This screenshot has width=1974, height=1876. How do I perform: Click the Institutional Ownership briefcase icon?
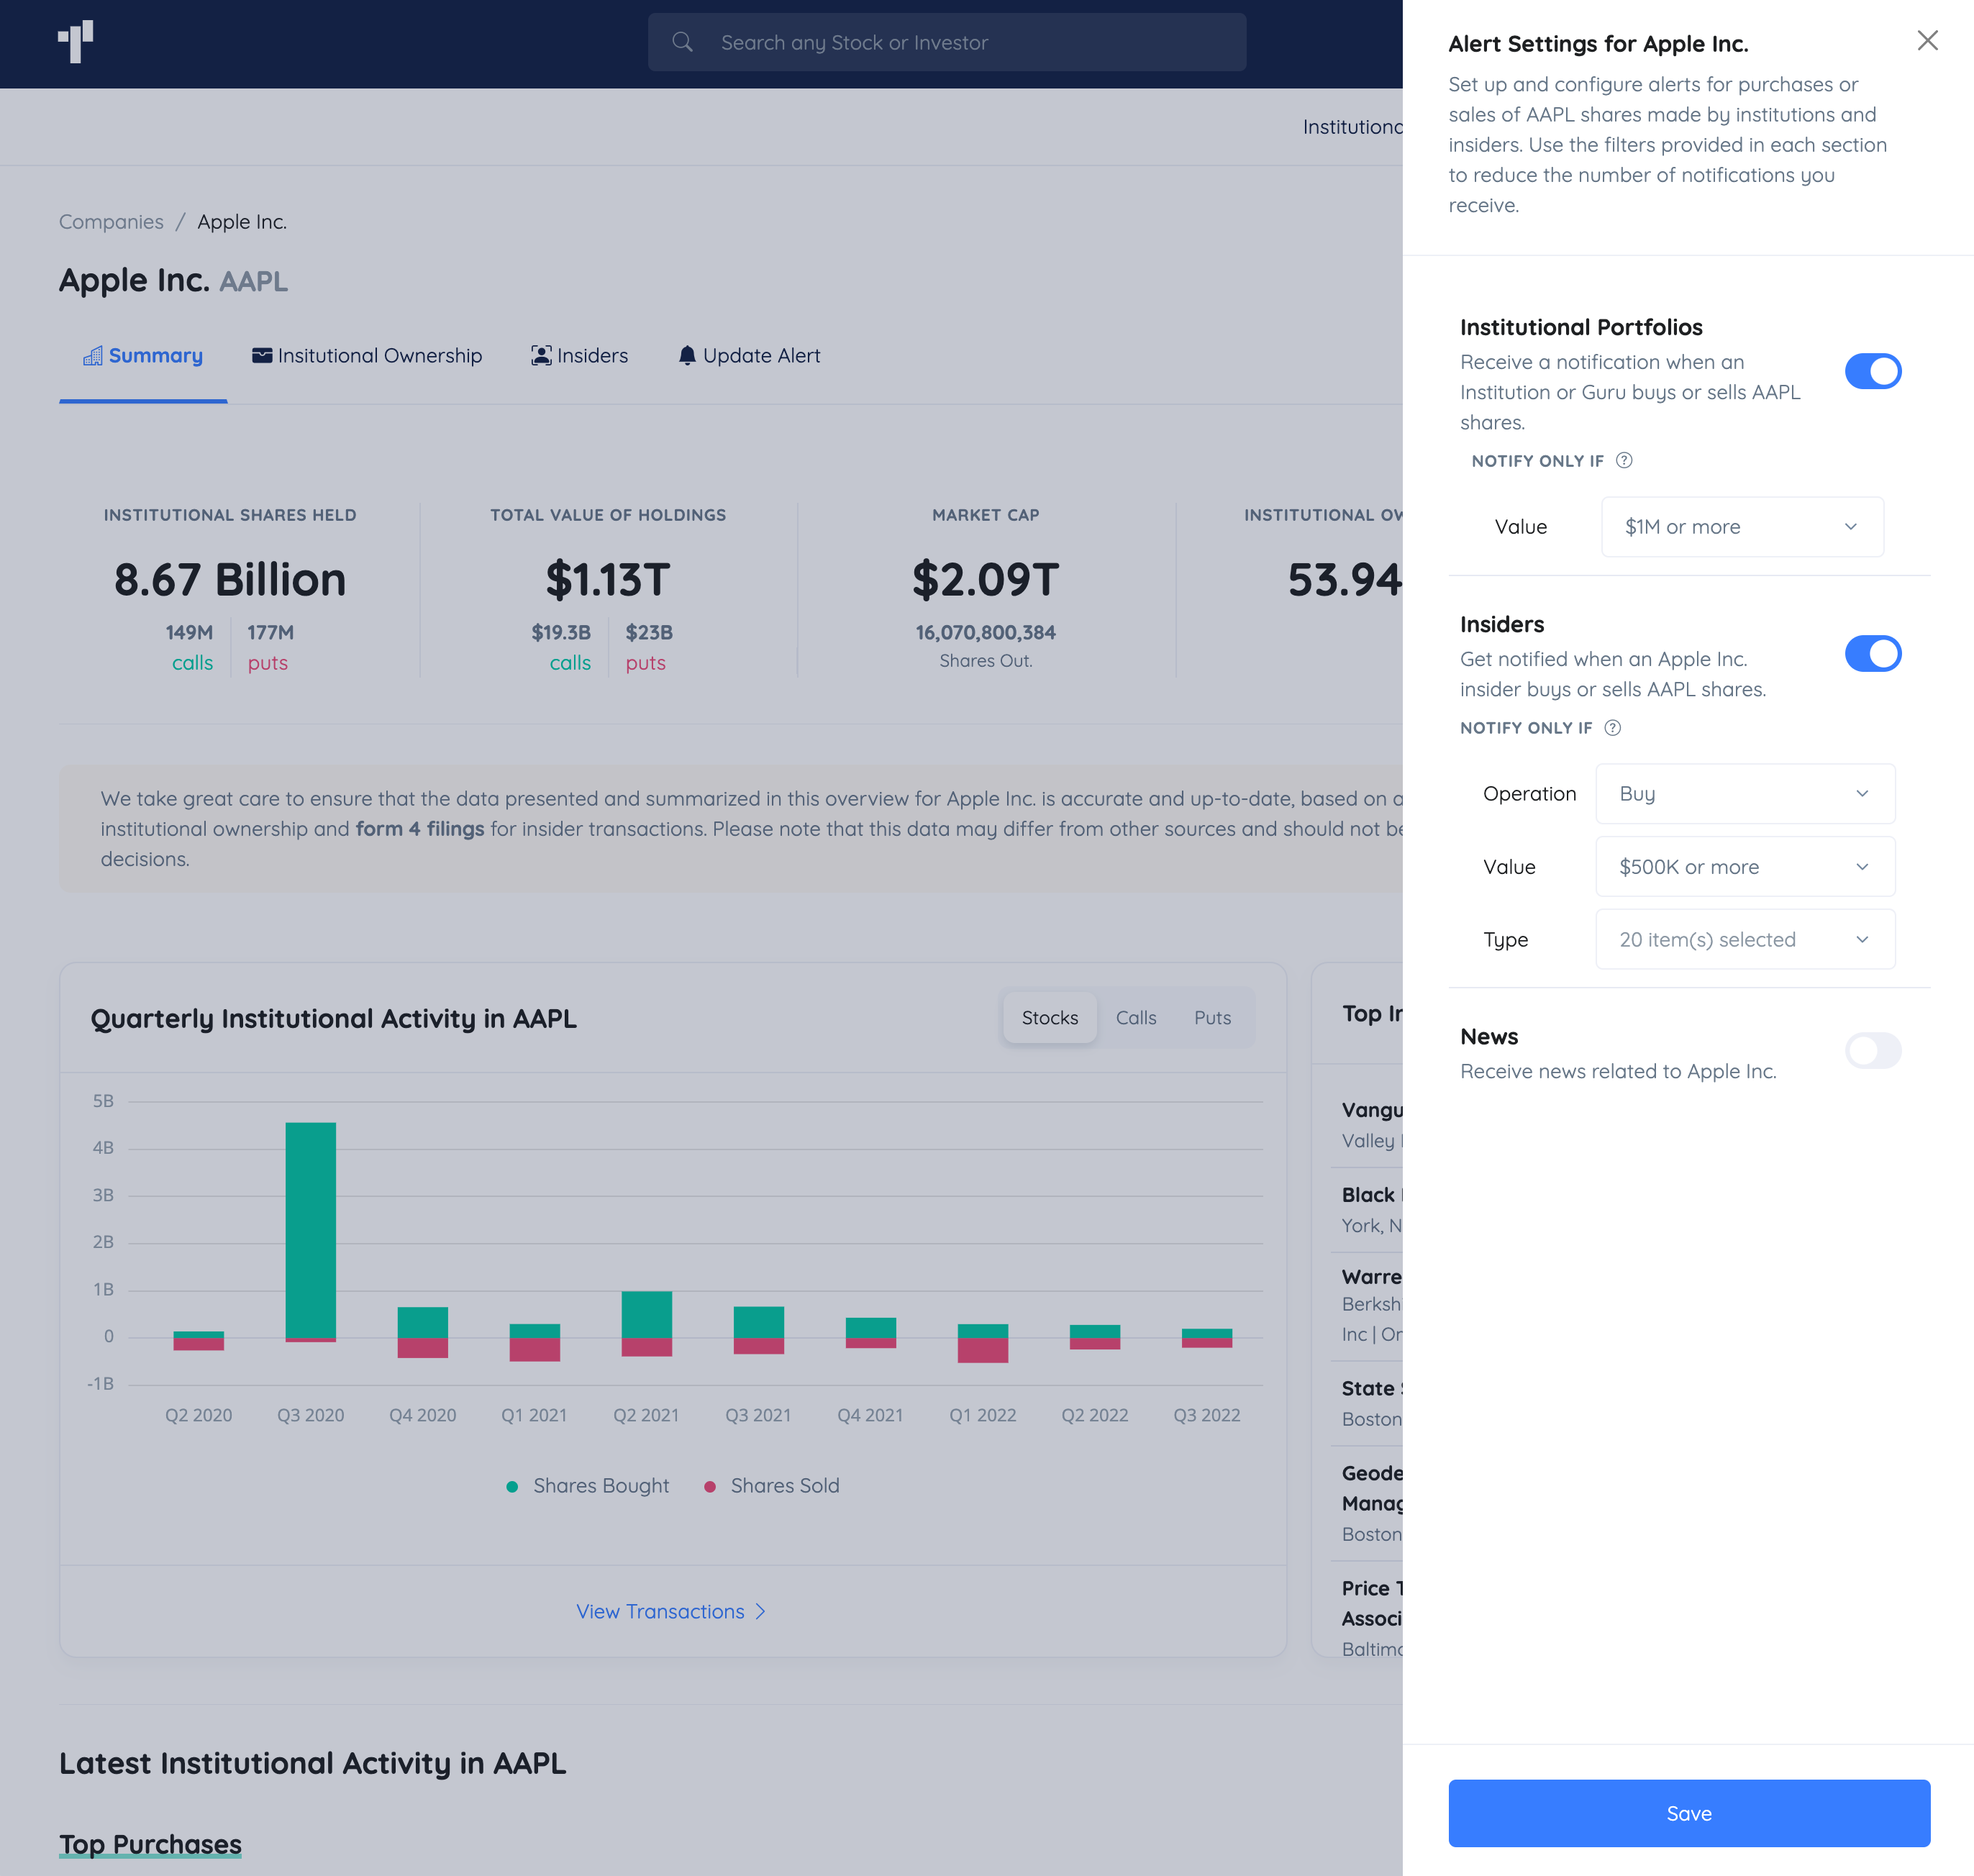pyautogui.click(x=262, y=356)
